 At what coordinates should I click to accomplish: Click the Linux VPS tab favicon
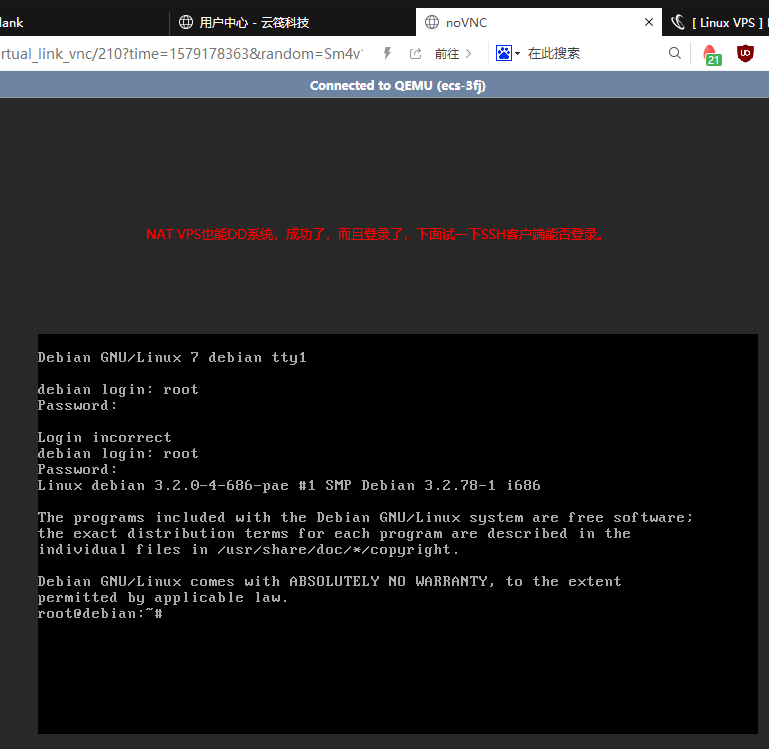point(678,22)
